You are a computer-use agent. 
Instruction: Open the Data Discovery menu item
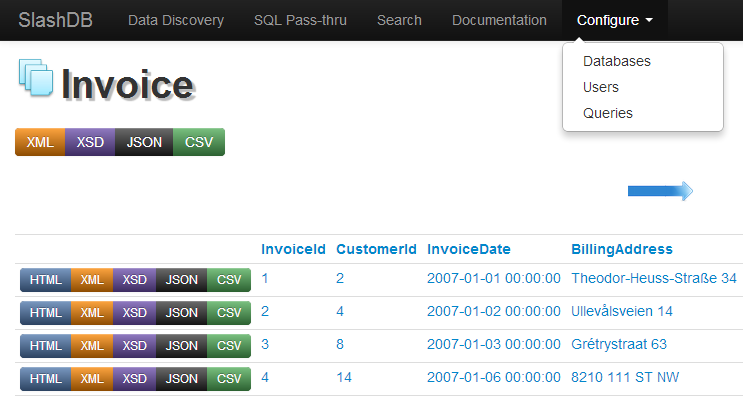176,20
